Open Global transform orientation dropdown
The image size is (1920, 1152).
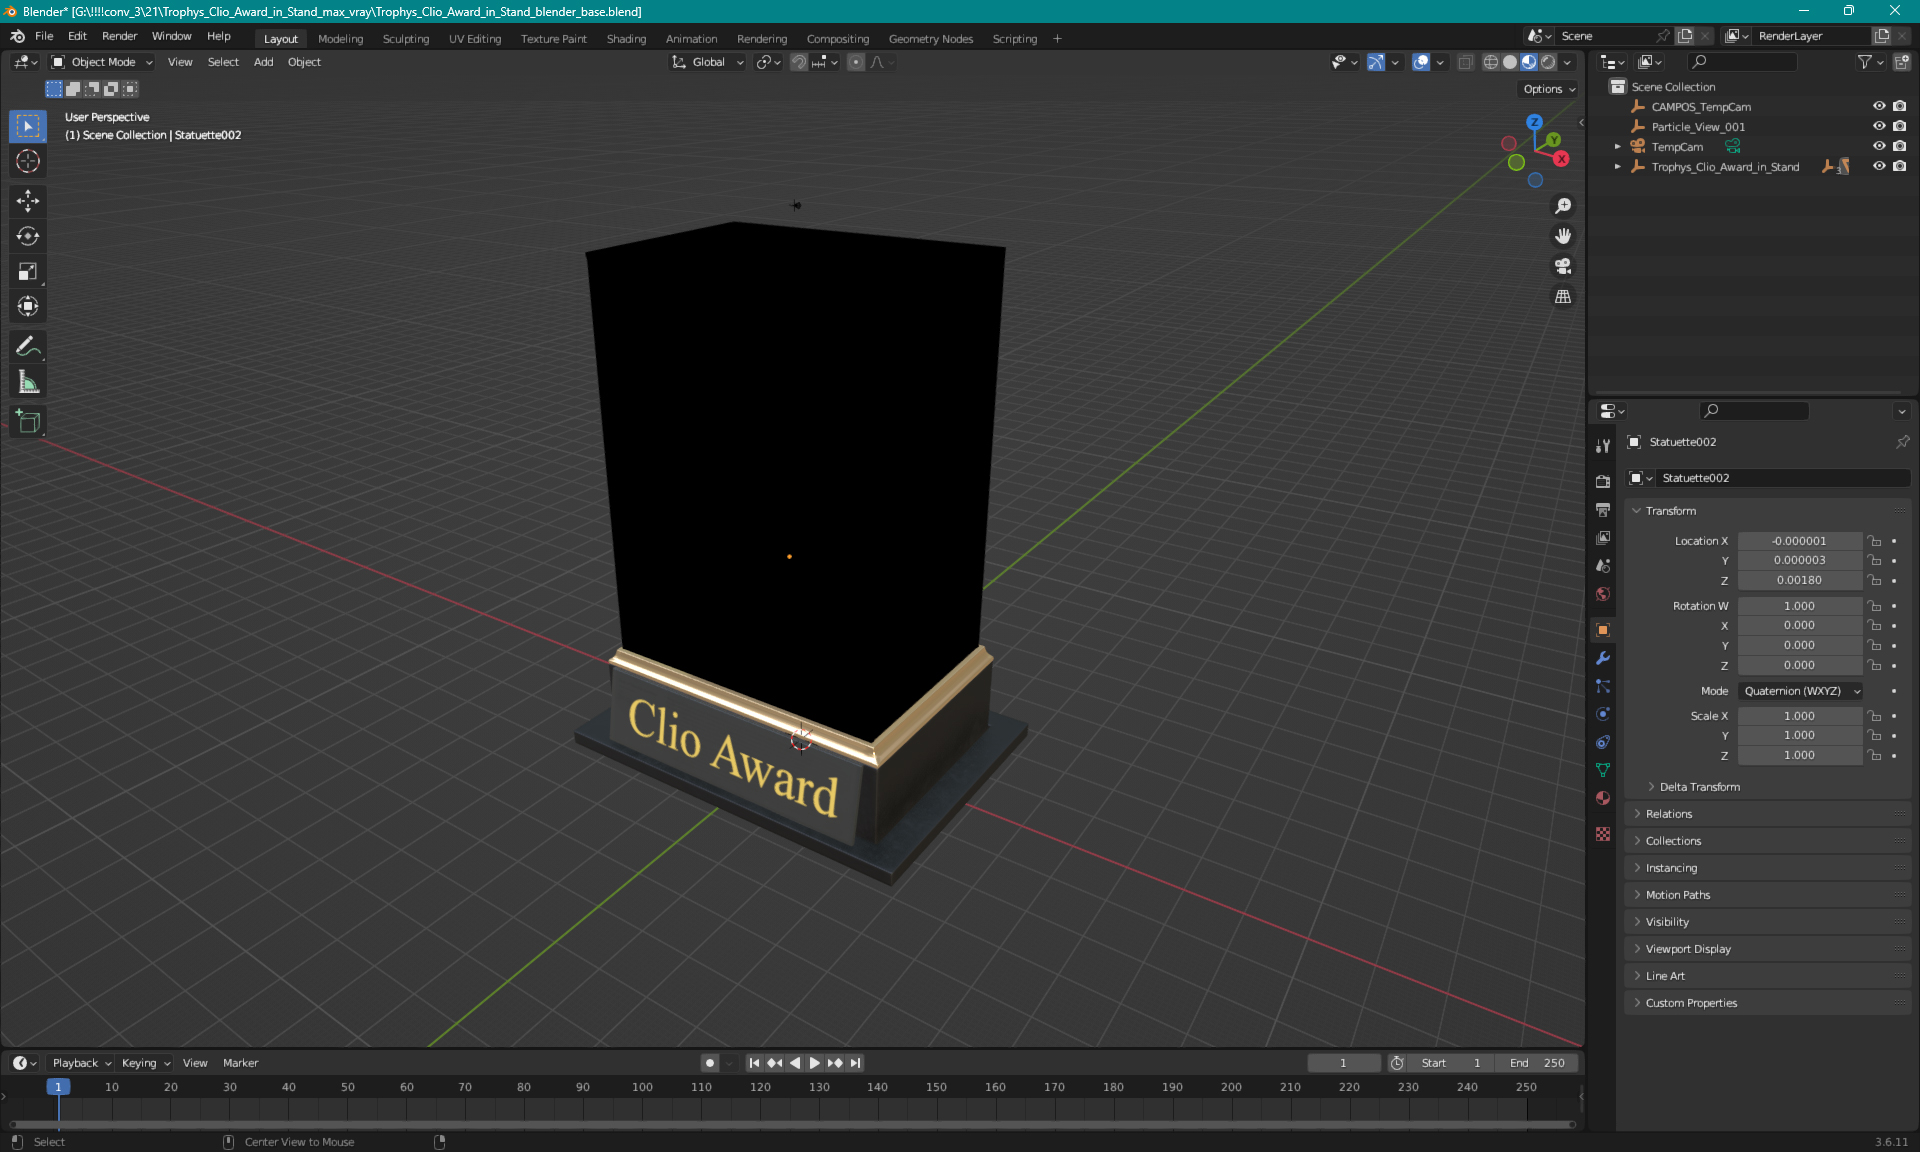coord(708,62)
